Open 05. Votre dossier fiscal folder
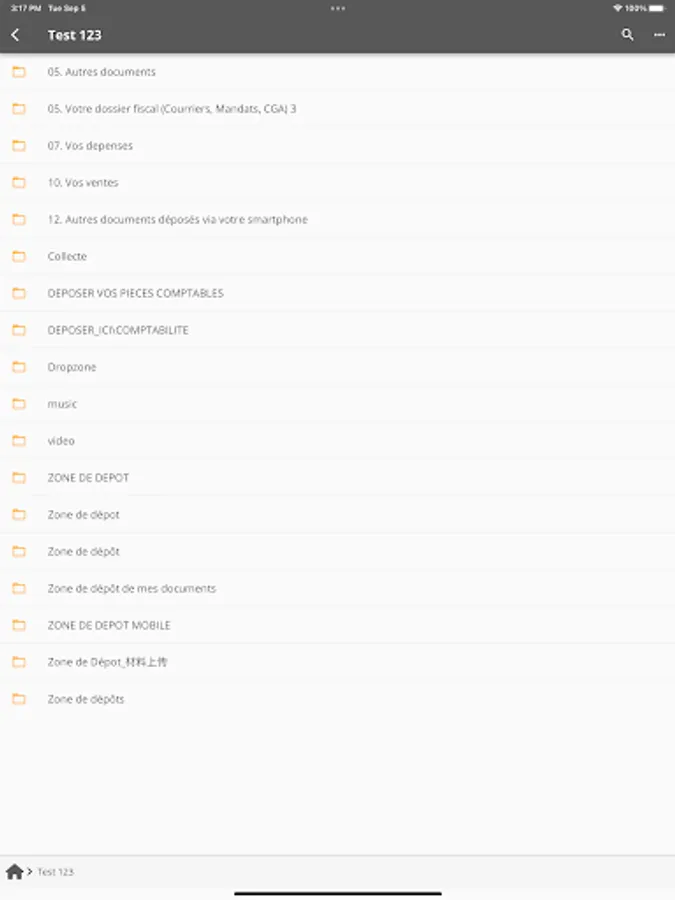Viewport: 675px width, 900px height. click(338, 108)
